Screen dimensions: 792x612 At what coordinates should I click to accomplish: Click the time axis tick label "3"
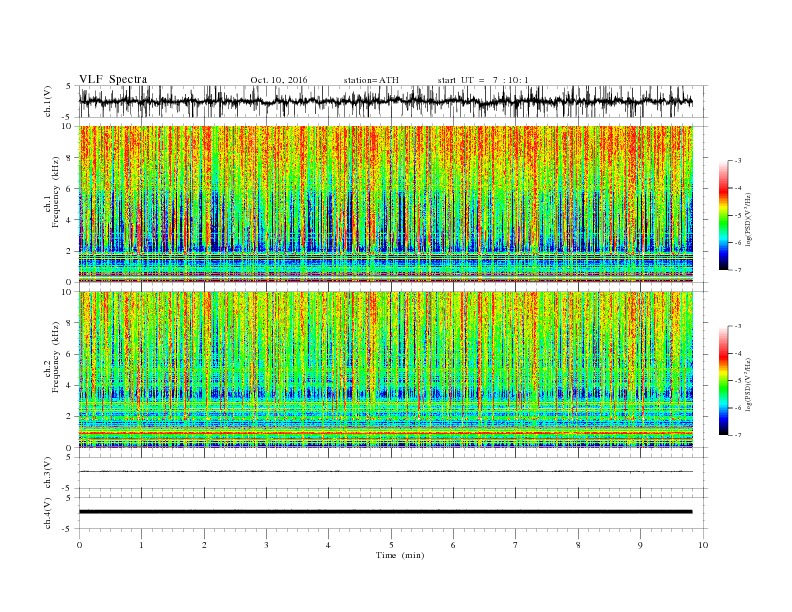pyautogui.click(x=266, y=545)
